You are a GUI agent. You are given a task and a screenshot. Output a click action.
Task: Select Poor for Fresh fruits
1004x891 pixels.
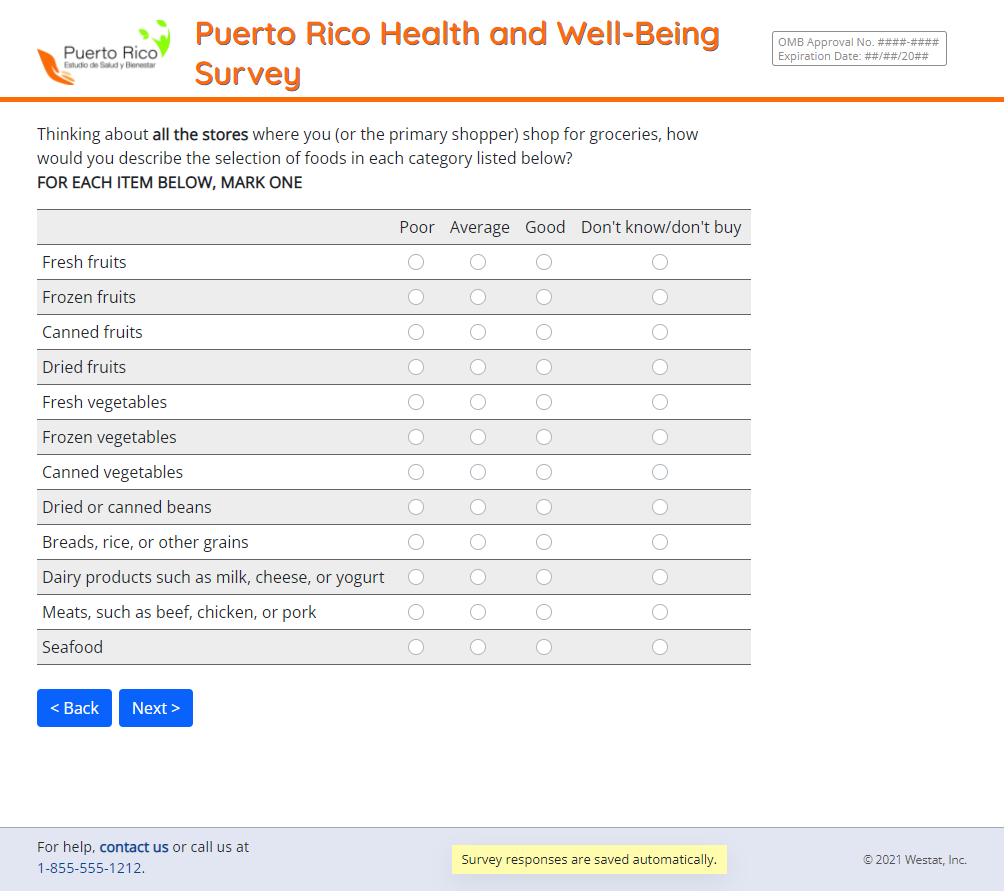pos(416,262)
